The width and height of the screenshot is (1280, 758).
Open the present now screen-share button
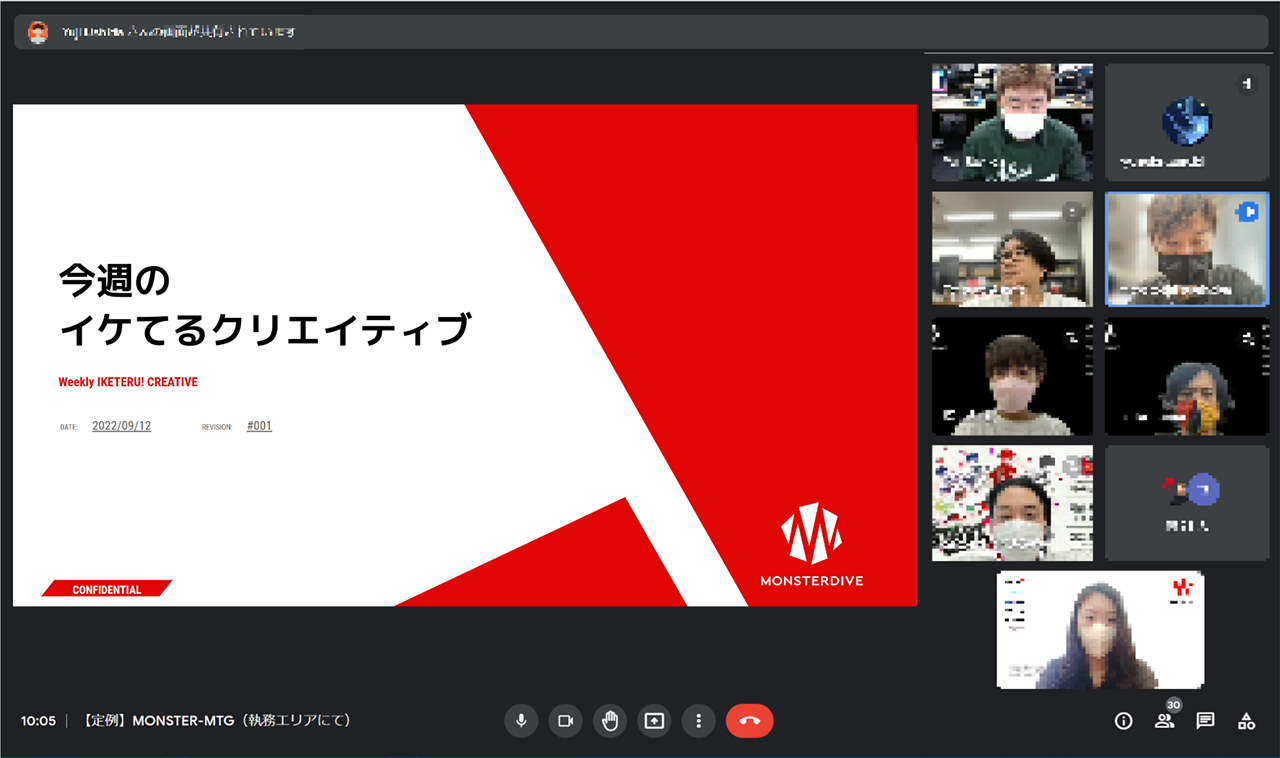(654, 720)
